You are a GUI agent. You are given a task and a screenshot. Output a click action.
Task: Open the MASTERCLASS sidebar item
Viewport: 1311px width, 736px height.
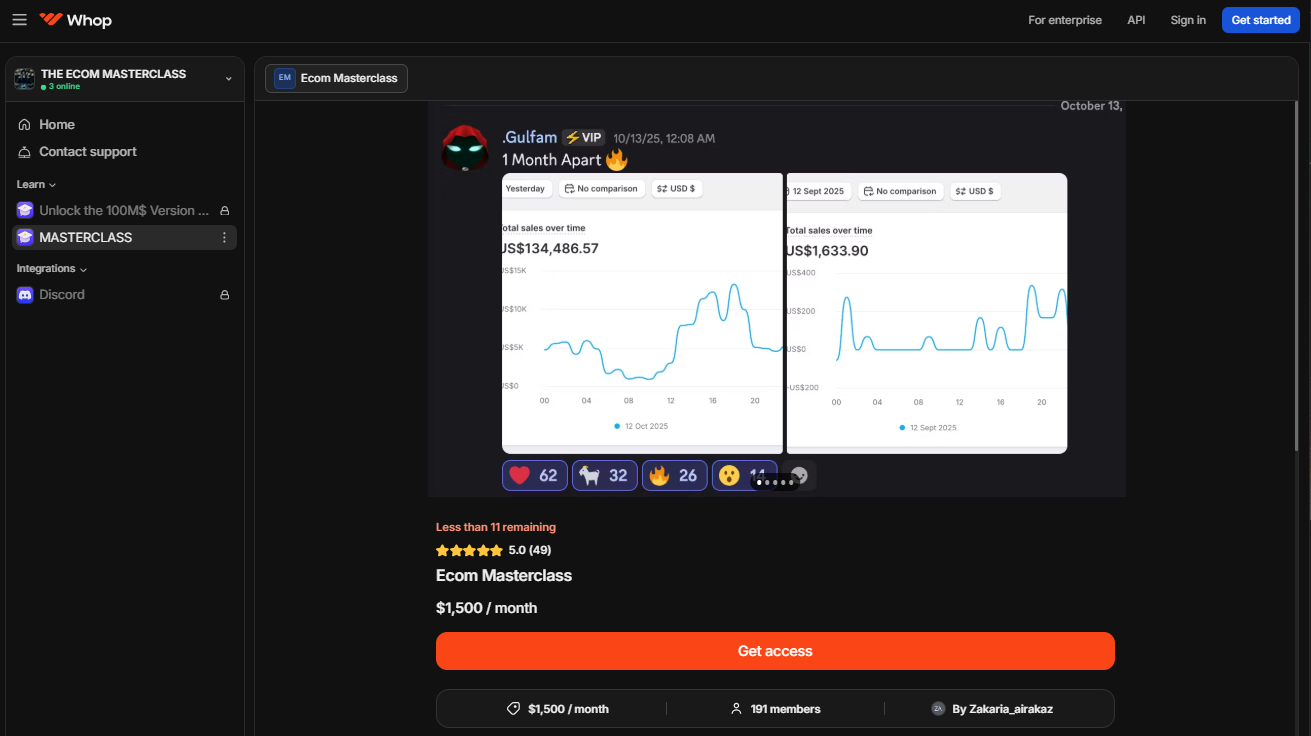86,238
